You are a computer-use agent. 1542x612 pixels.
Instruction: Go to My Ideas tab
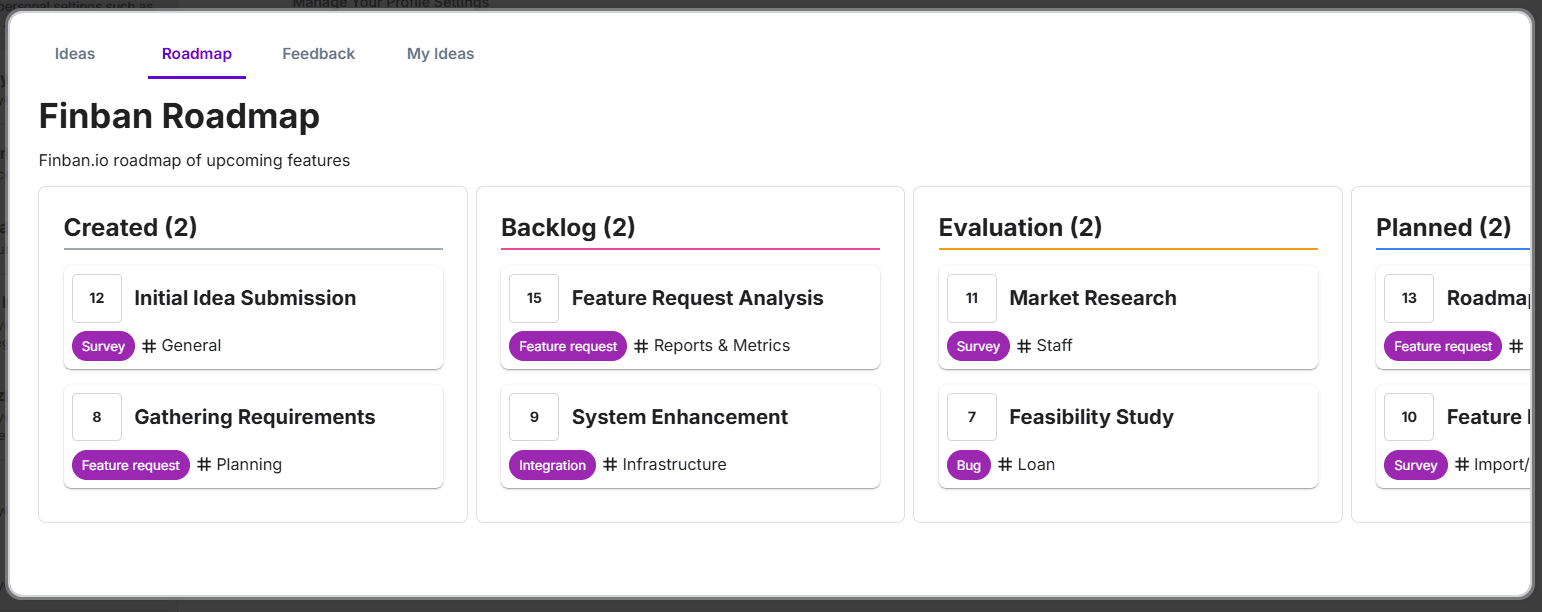440,54
